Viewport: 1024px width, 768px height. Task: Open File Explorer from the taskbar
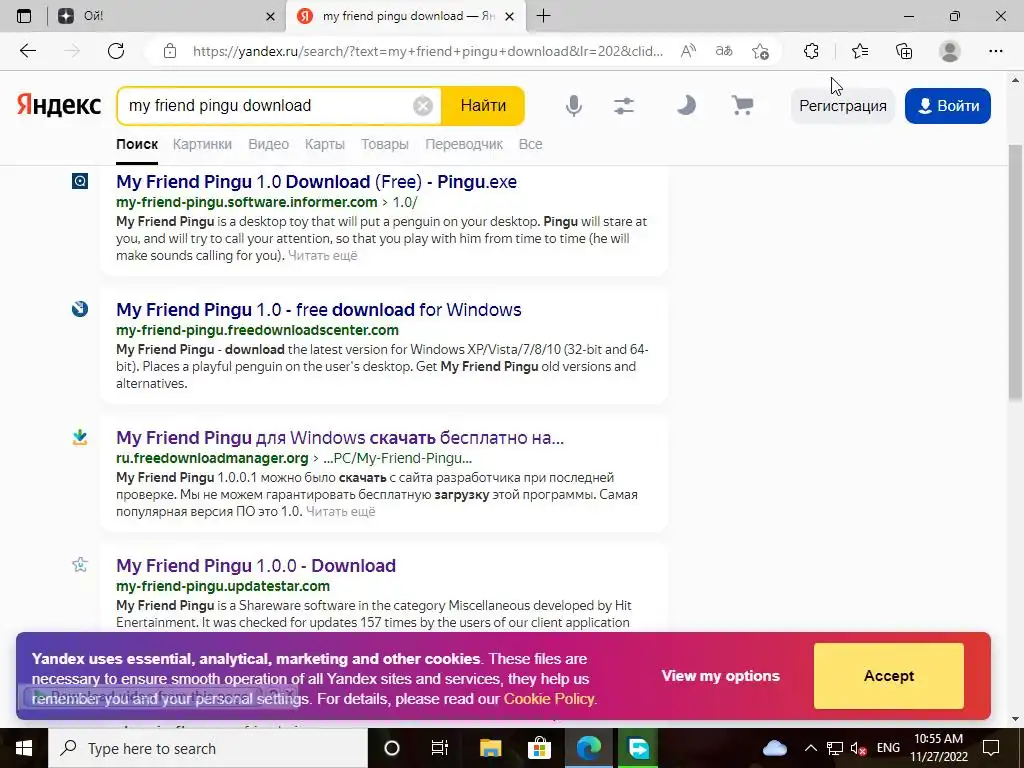click(490, 748)
